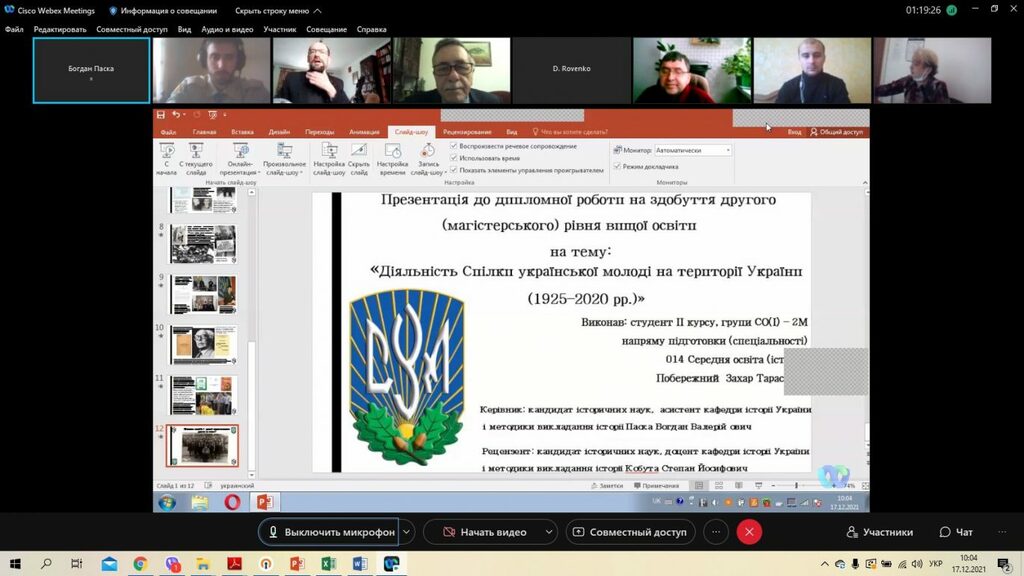Expand video options dropdown arrow
The width and height of the screenshot is (1024, 576).
tap(549, 532)
